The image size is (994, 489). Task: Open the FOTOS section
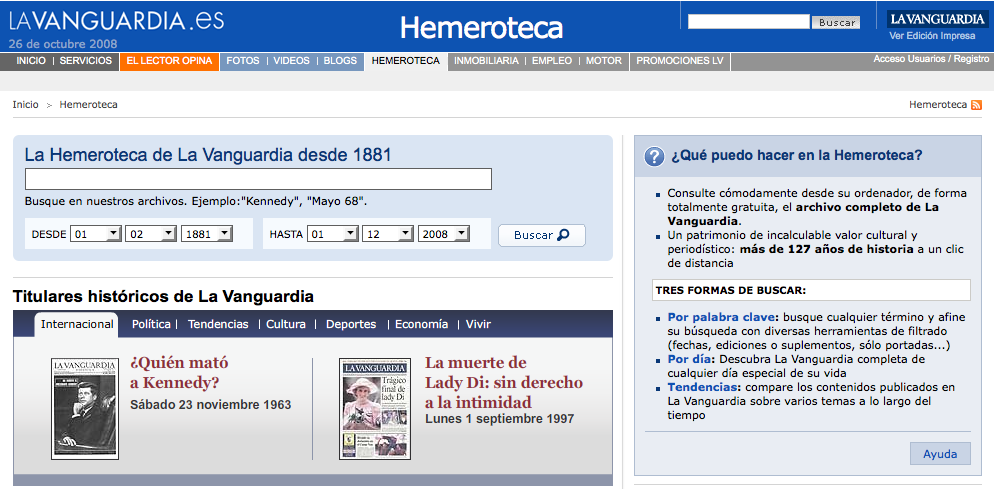click(x=243, y=61)
